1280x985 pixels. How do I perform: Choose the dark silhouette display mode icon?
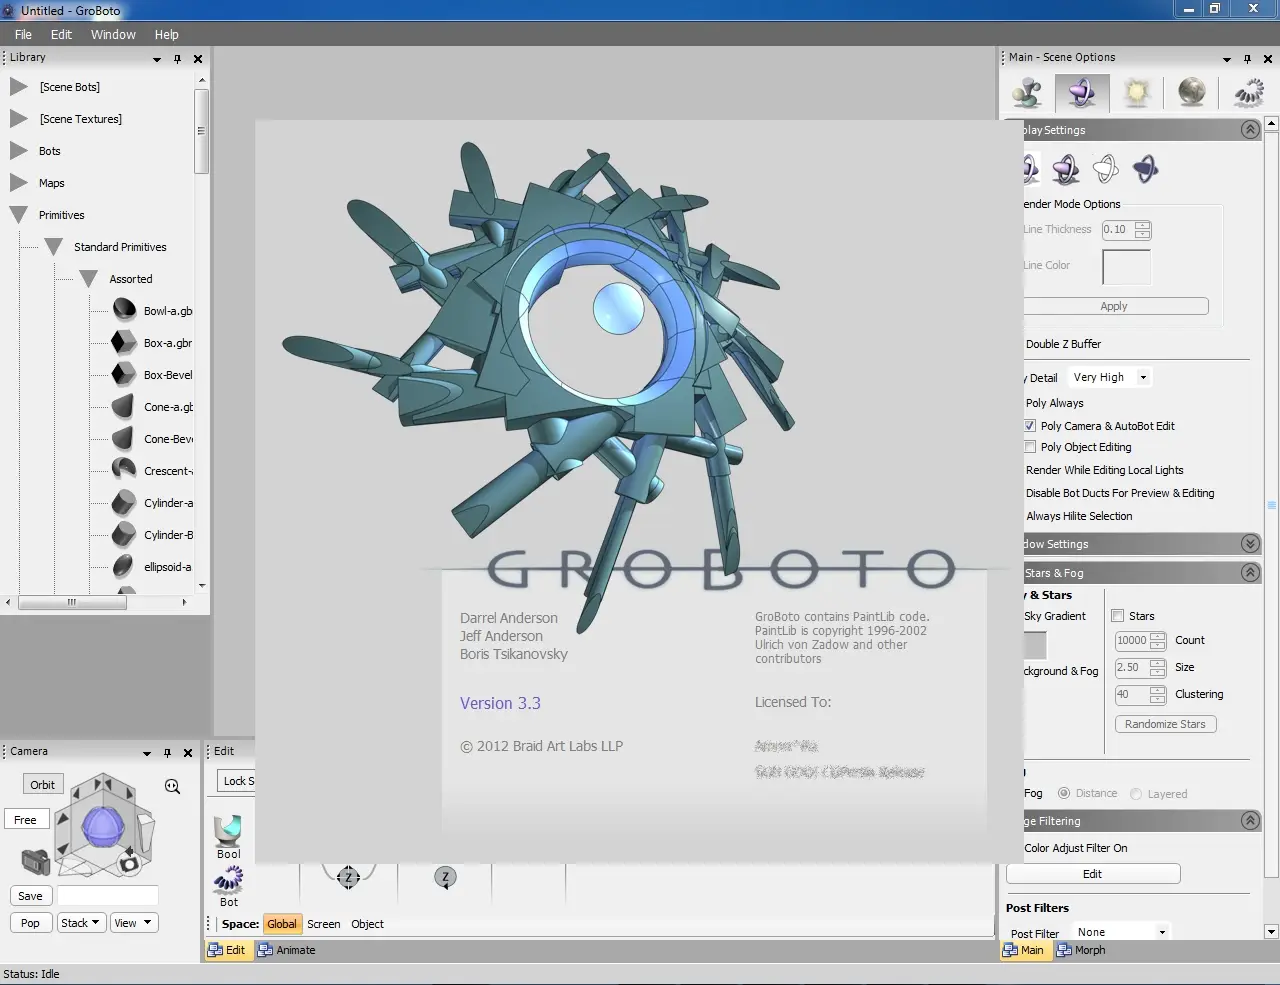[1145, 168]
